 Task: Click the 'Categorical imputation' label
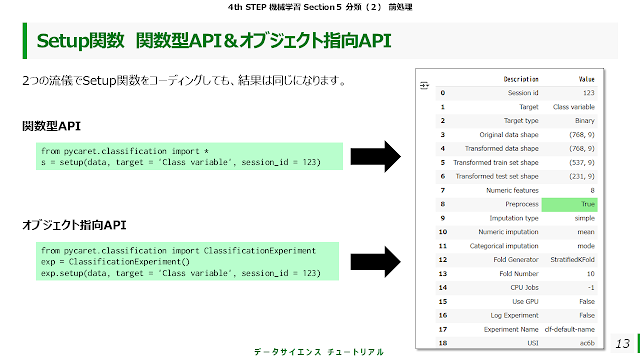coord(504,246)
